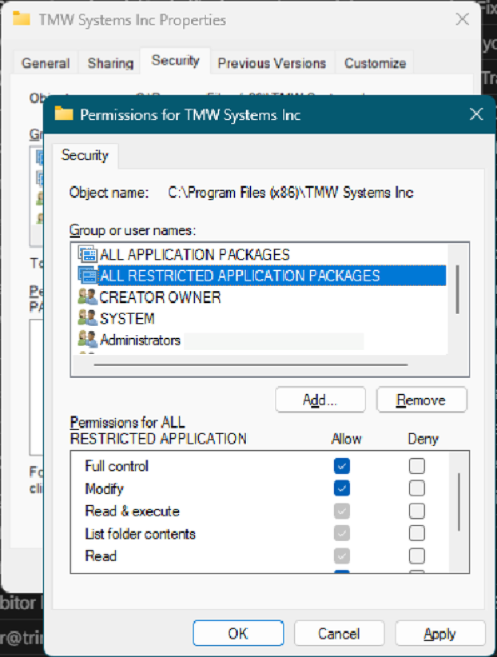Click List folder contents permission label

pyautogui.click(x=140, y=533)
